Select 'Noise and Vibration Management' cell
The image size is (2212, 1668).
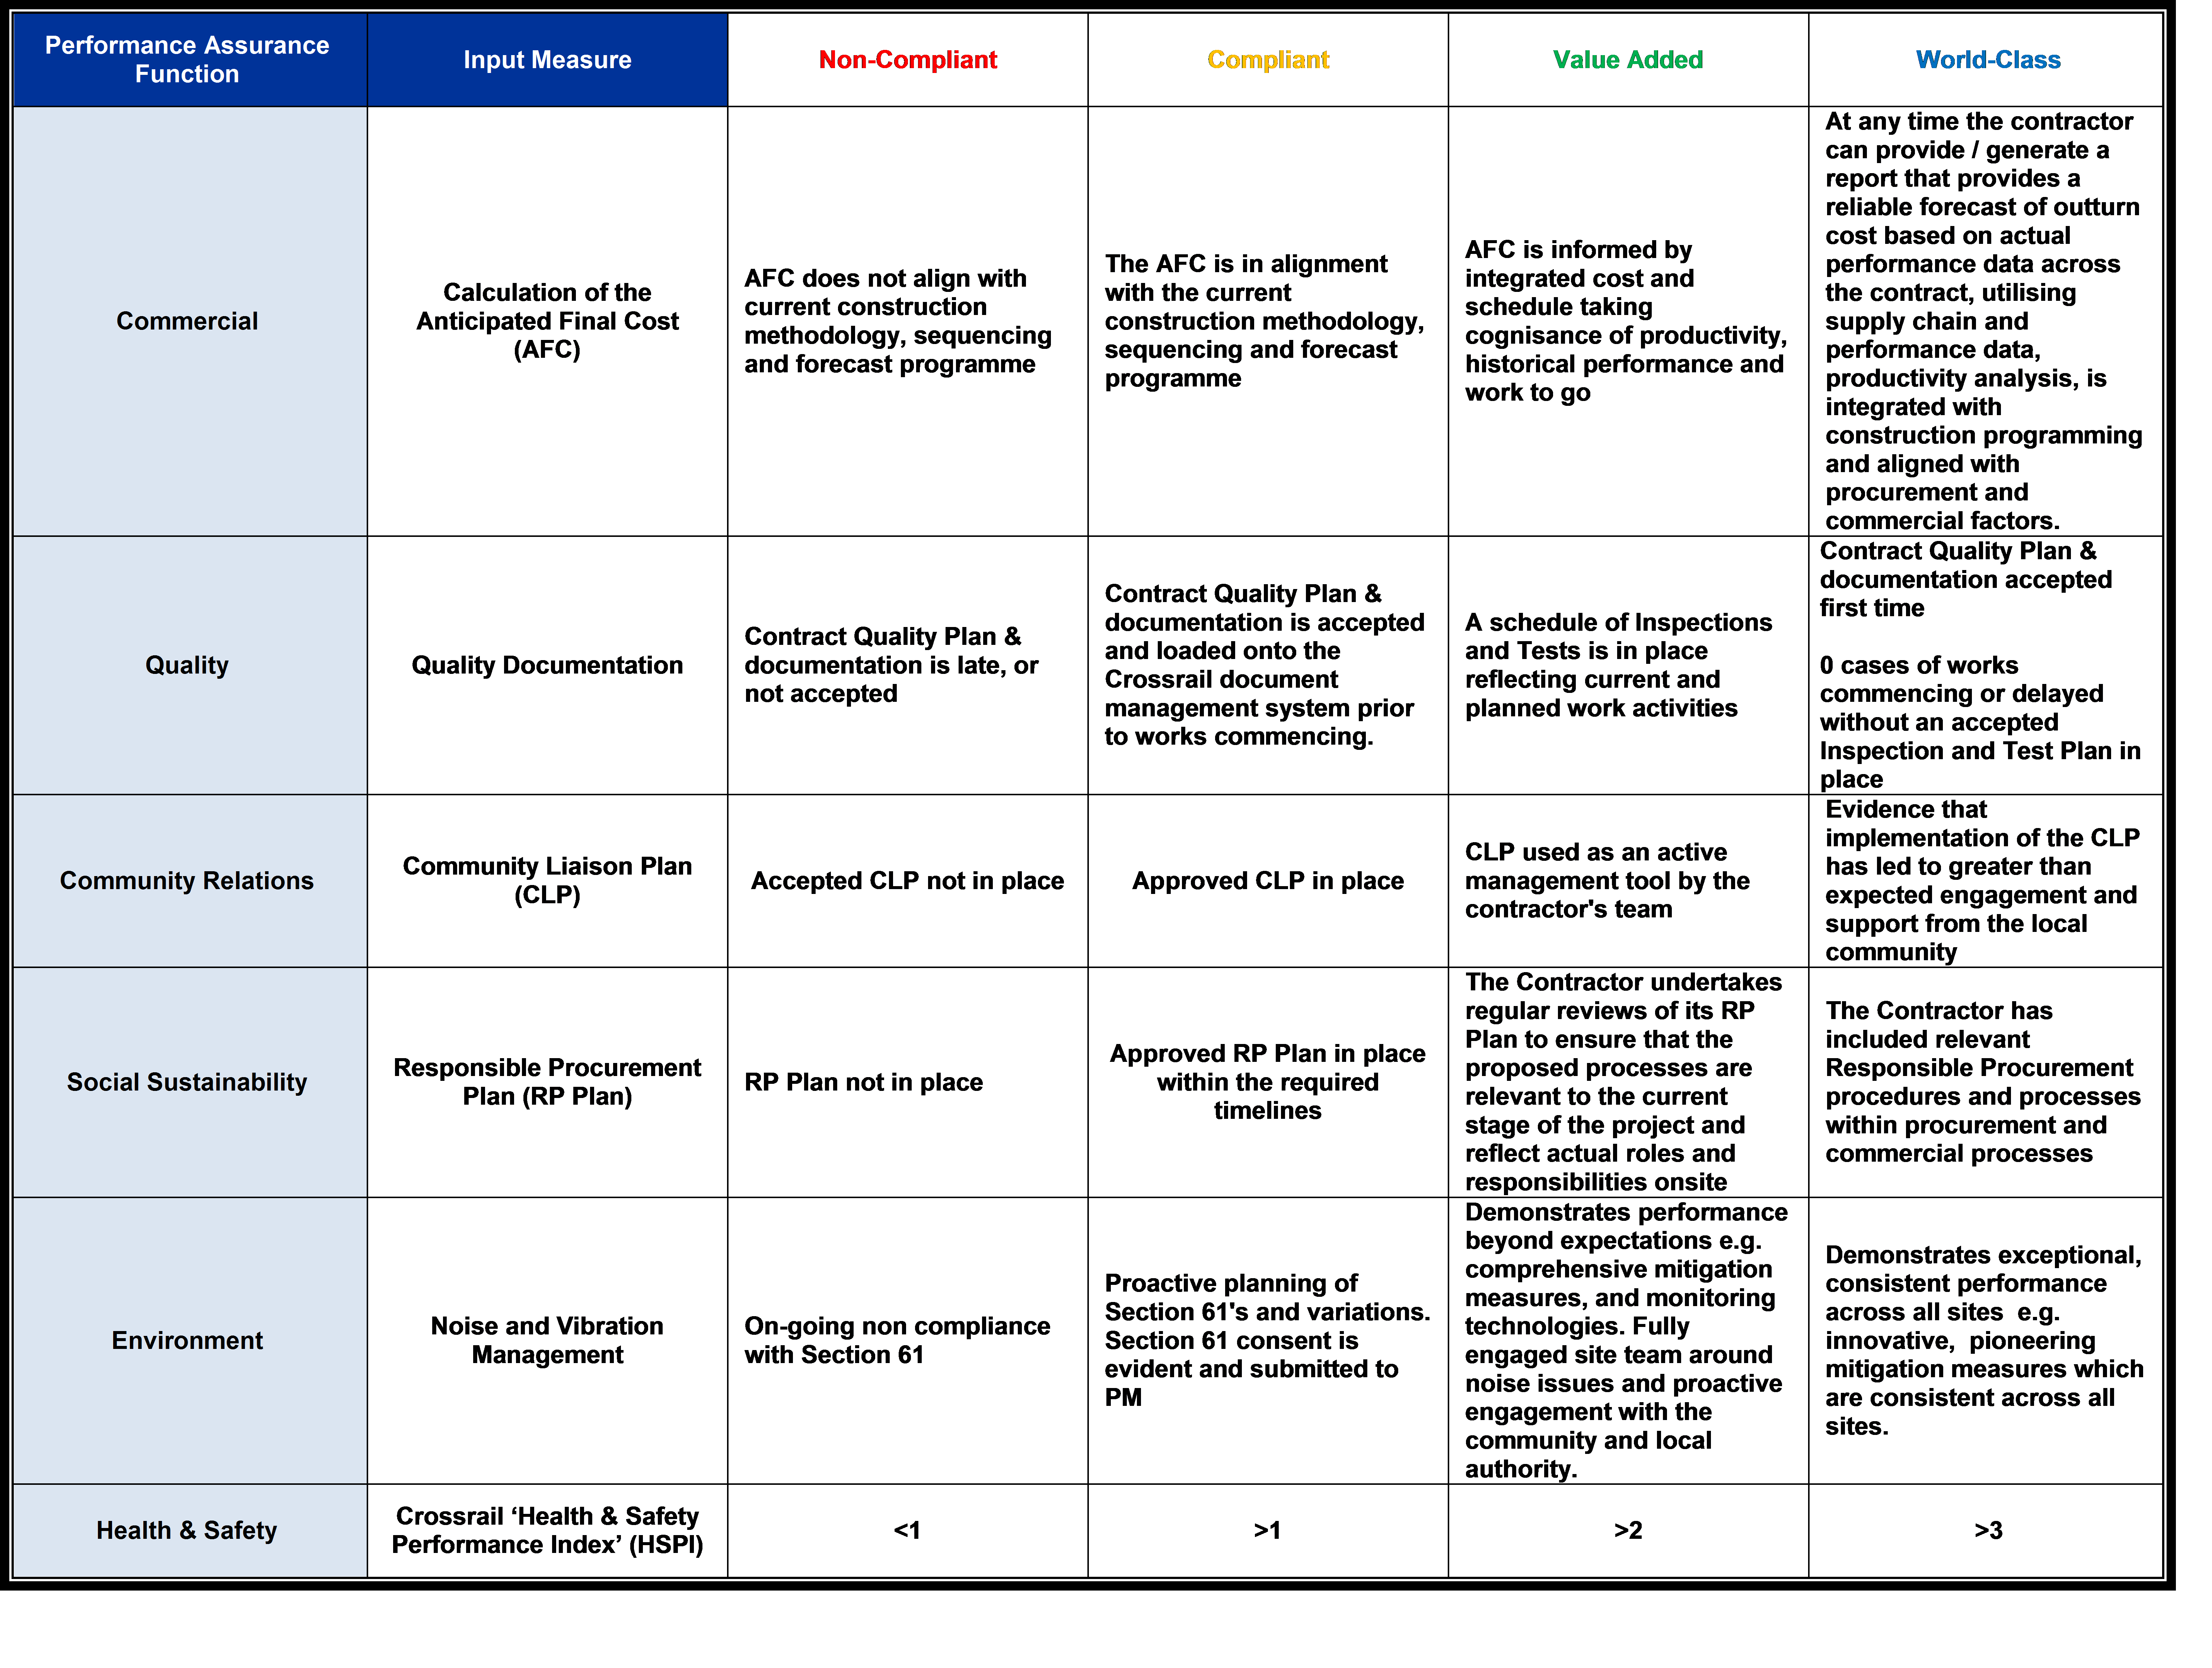tap(547, 1341)
